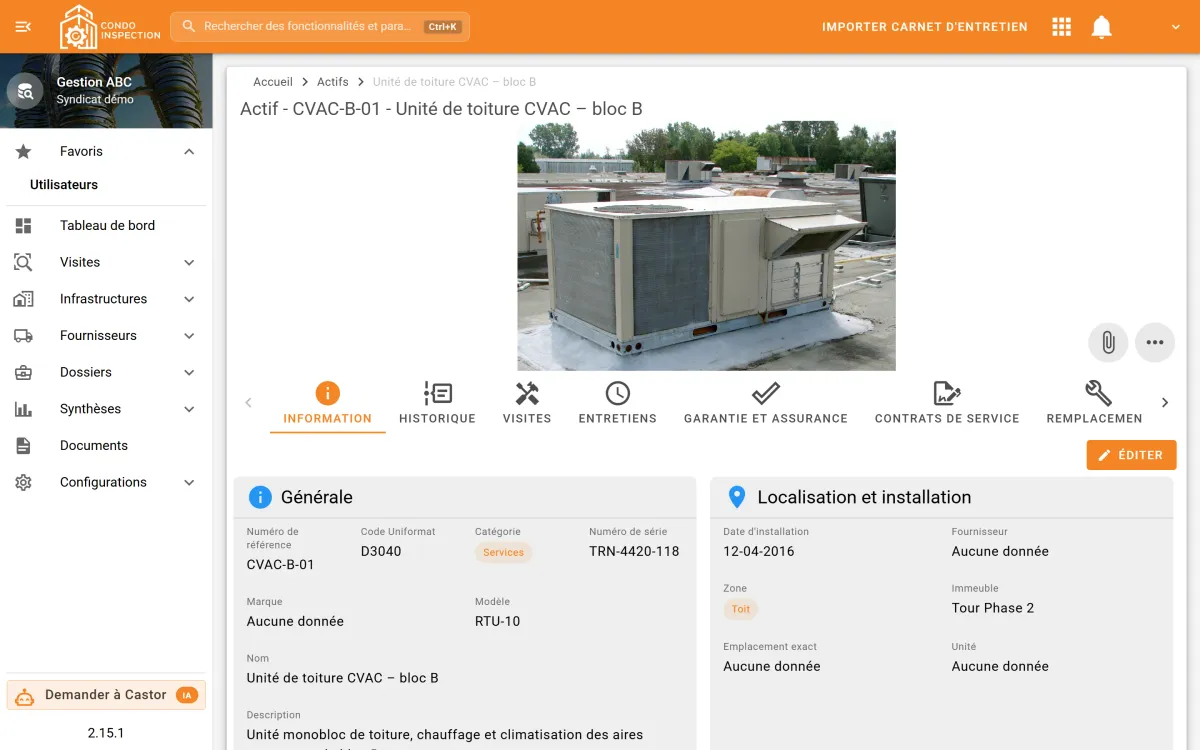The image size is (1200, 750).
Task: Open the rooftop CVAC unit photo
Action: pyautogui.click(x=706, y=246)
